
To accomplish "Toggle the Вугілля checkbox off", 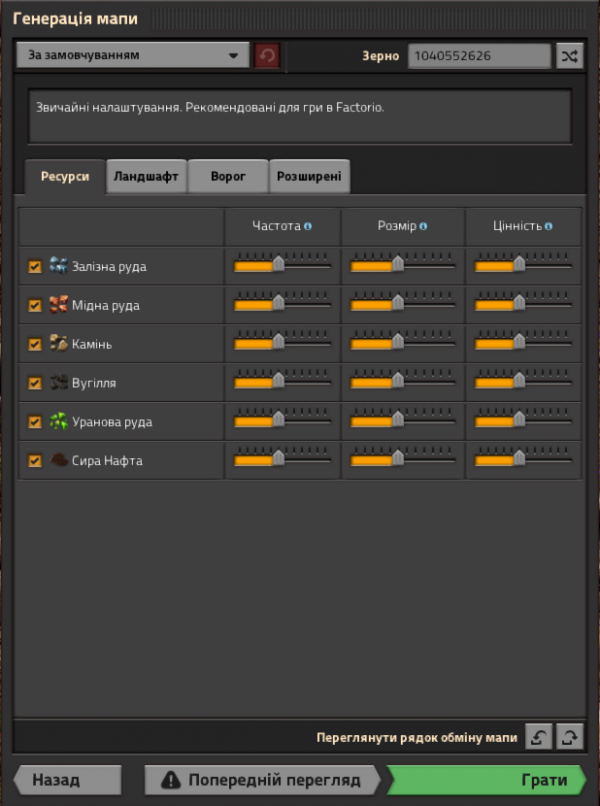I will 34,383.
